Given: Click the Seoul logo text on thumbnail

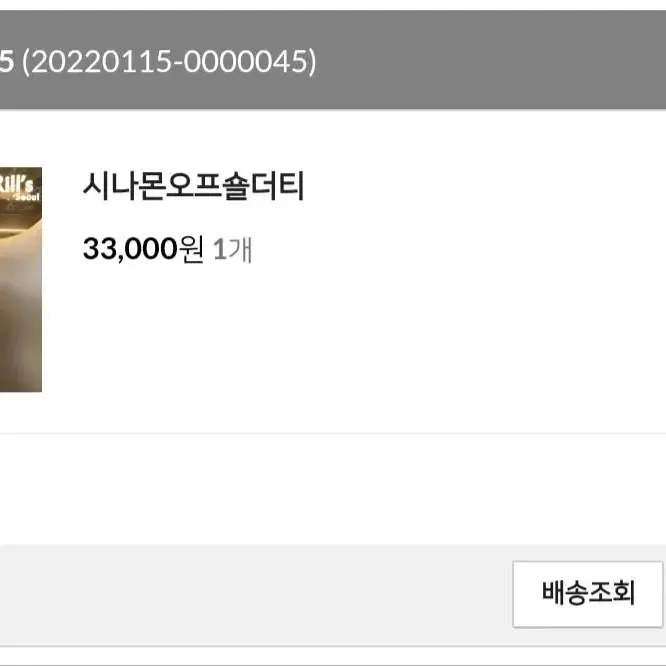Looking at the screenshot, I should [26, 197].
